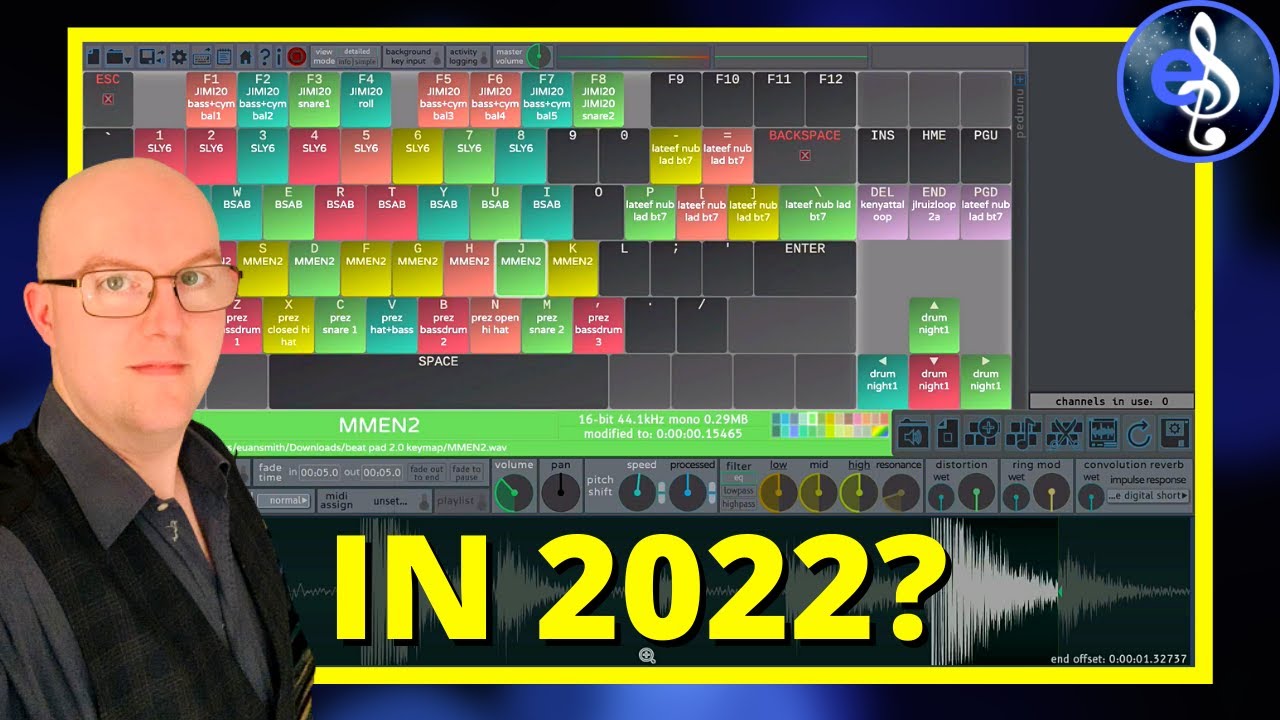1280x720 pixels.
Task: Click the J key assigned MMEN2
Action: tap(521, 268)
